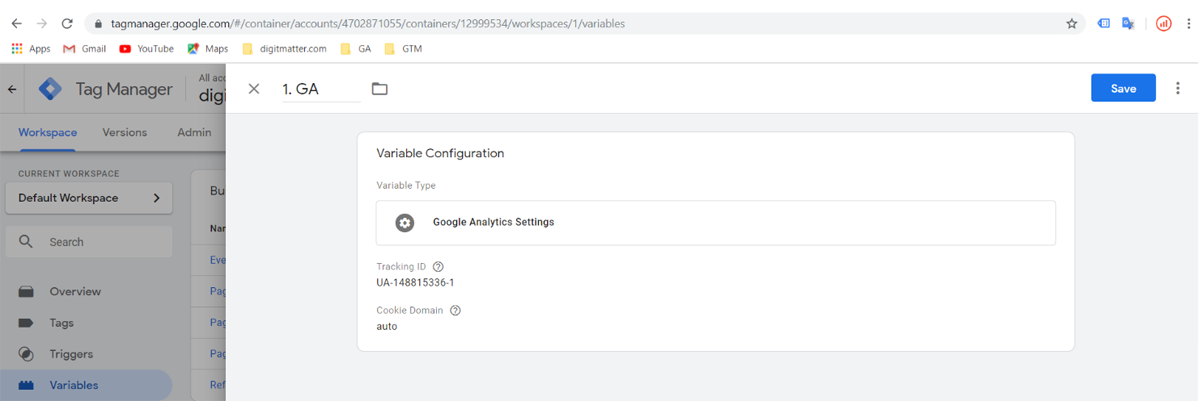Click the Tracking ID help icon
1200x401 pixels.
(438, 267)
